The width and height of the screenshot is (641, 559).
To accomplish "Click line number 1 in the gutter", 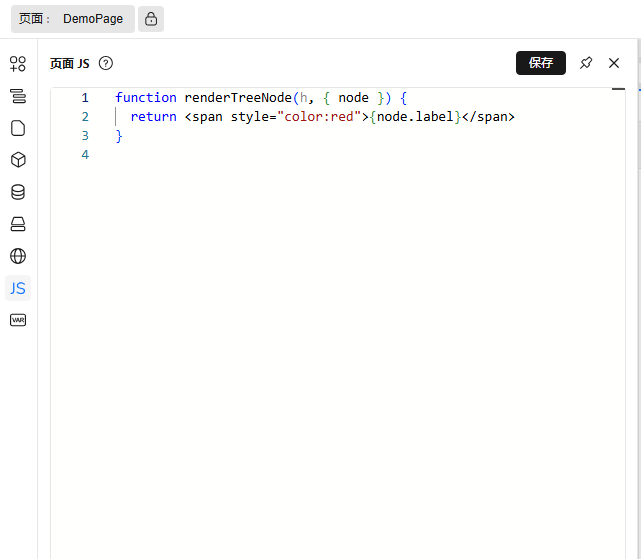I will point(85,98).
